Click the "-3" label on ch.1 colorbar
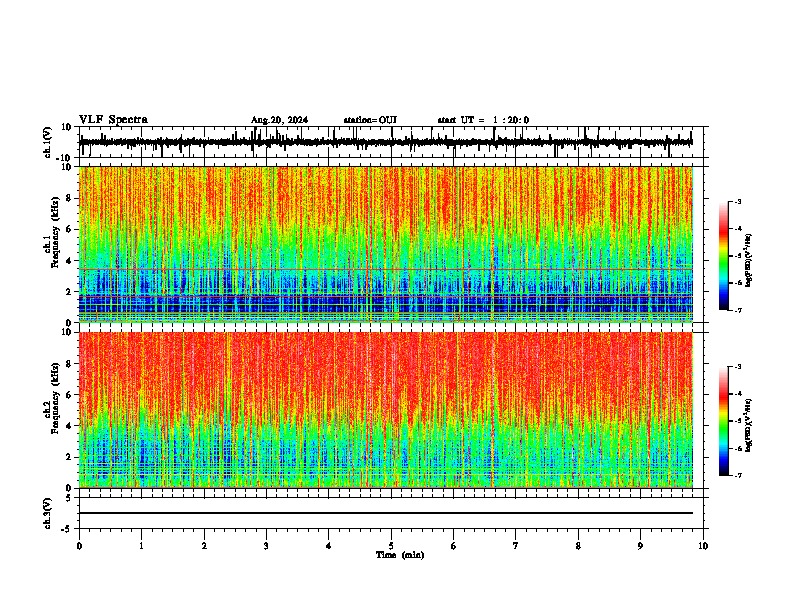Screen dimensions: 792x612 click(x=737, y=201)
